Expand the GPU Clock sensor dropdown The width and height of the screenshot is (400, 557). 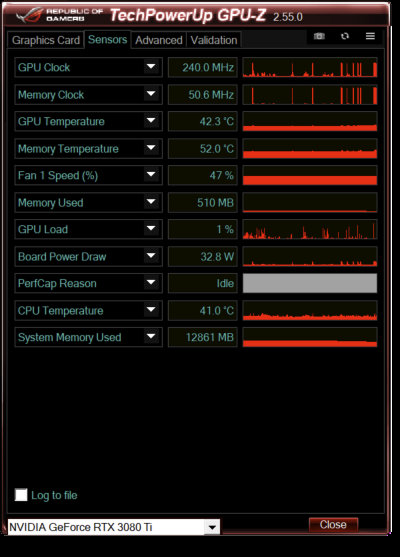(x=151, y=67)
